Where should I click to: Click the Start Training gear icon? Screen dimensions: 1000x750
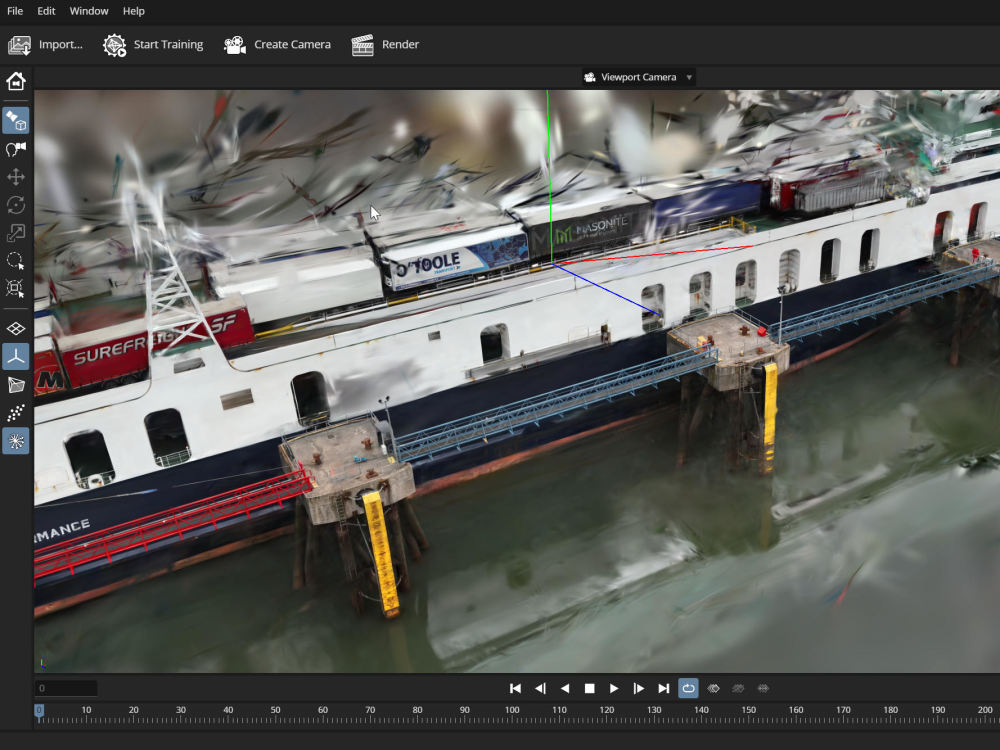[115, 45]
